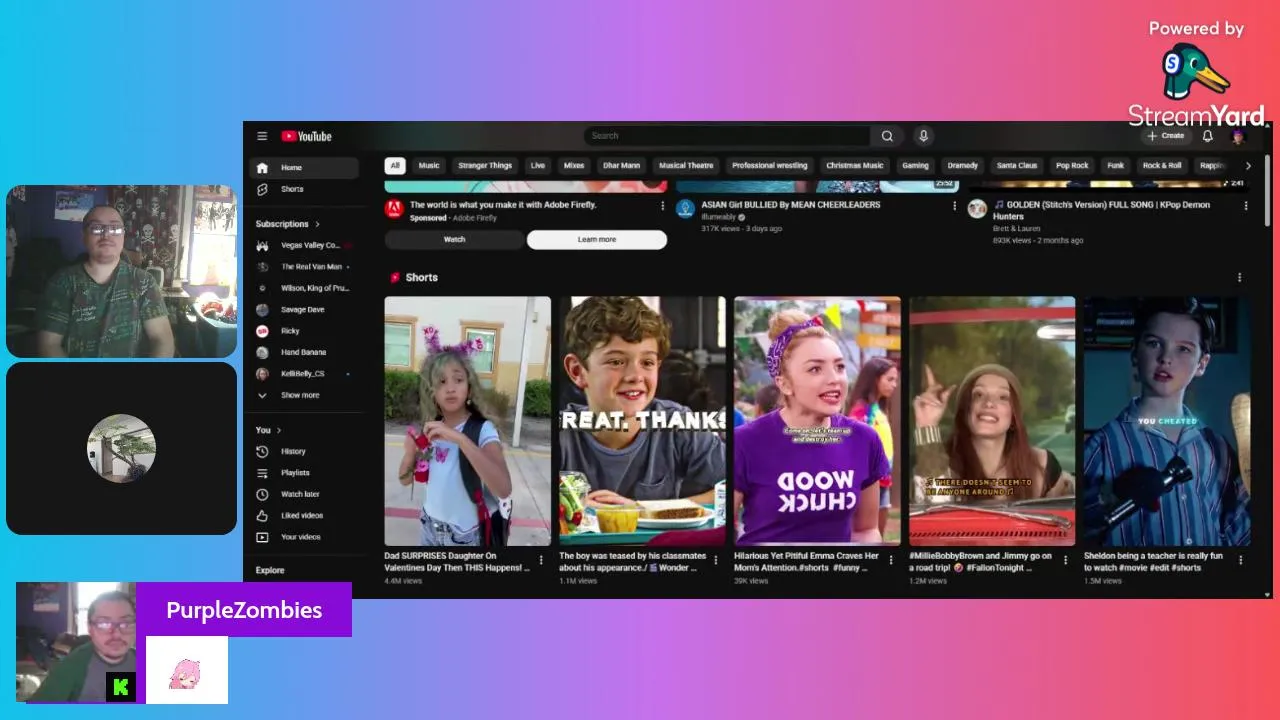
Task: Click the Wilson, King of Pru... subscription
Action: pyautogui.click(x=303, y=288)
